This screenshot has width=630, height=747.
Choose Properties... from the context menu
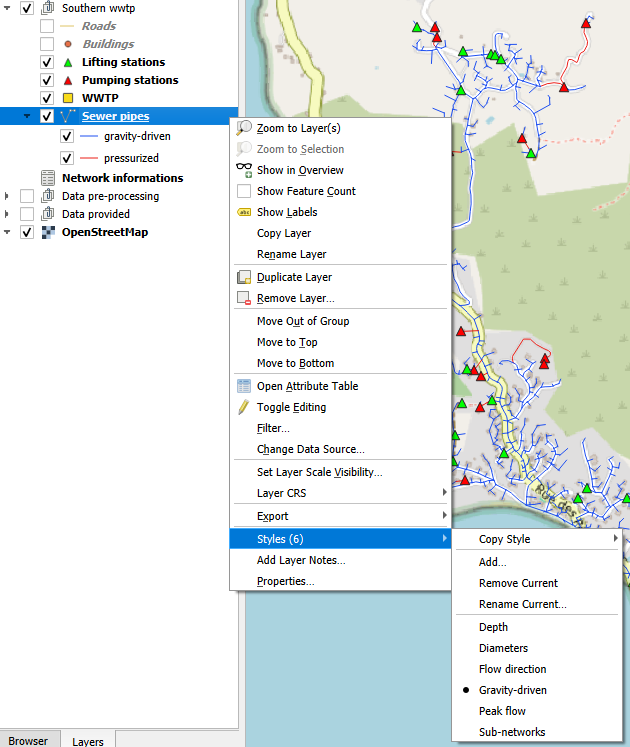coord(285,581)
